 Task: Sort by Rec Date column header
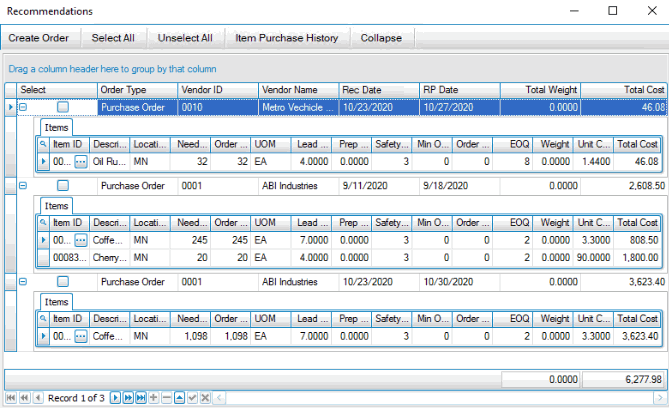(x=379, y=90)
